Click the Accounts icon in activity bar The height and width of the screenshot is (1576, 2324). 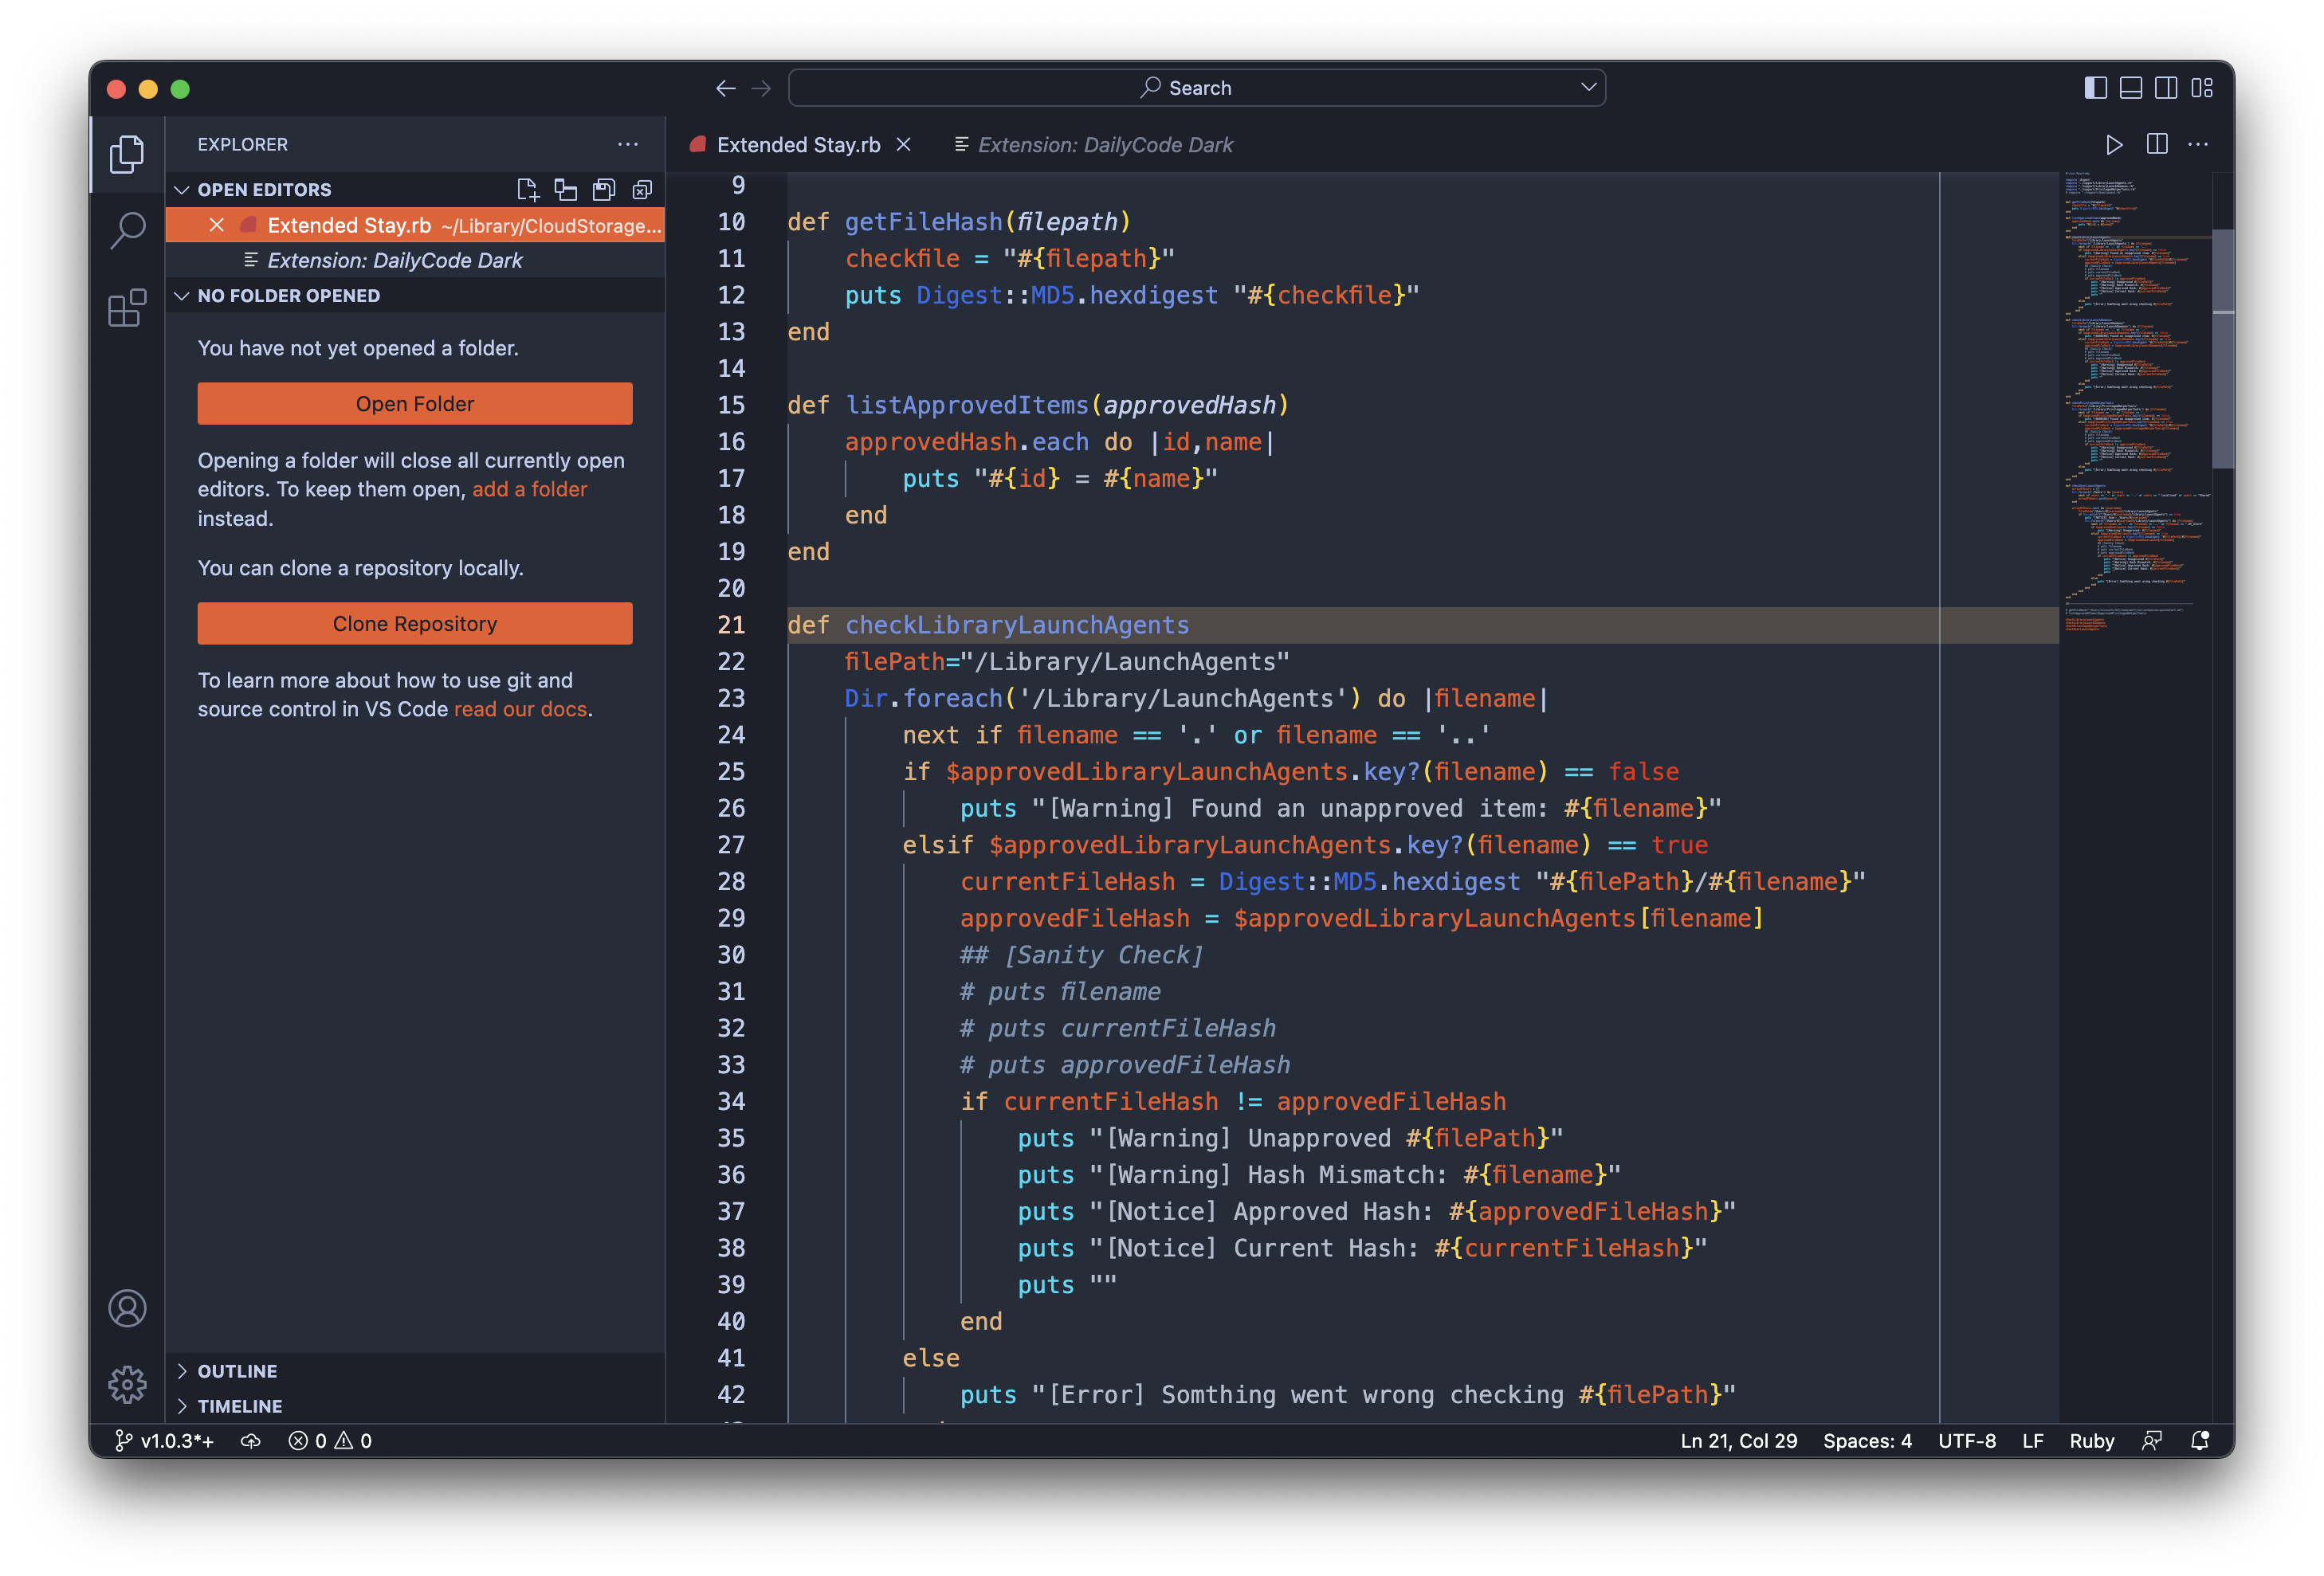[127, 1308]
